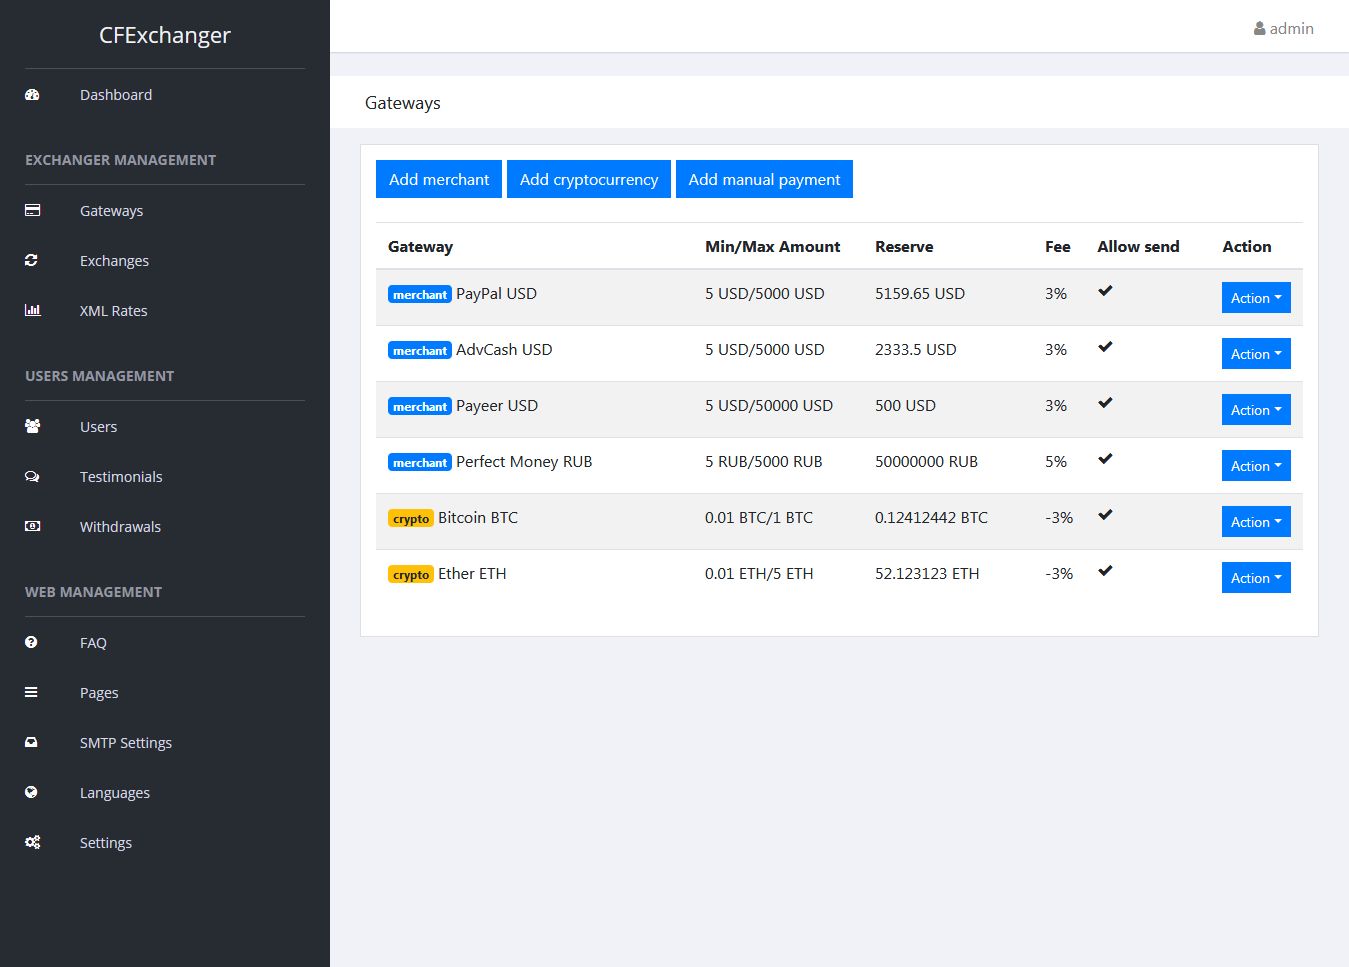Click the Users group icon
Screen dimensions: 1349x967
click(32, 426)
